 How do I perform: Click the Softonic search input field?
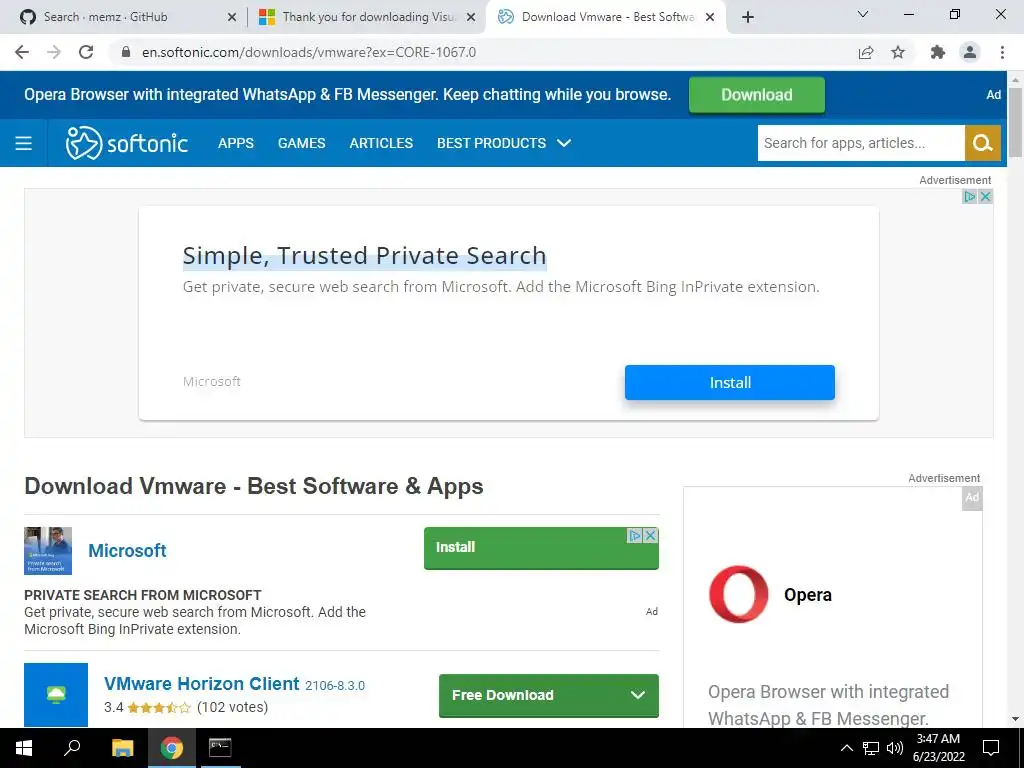pos(861,143)
